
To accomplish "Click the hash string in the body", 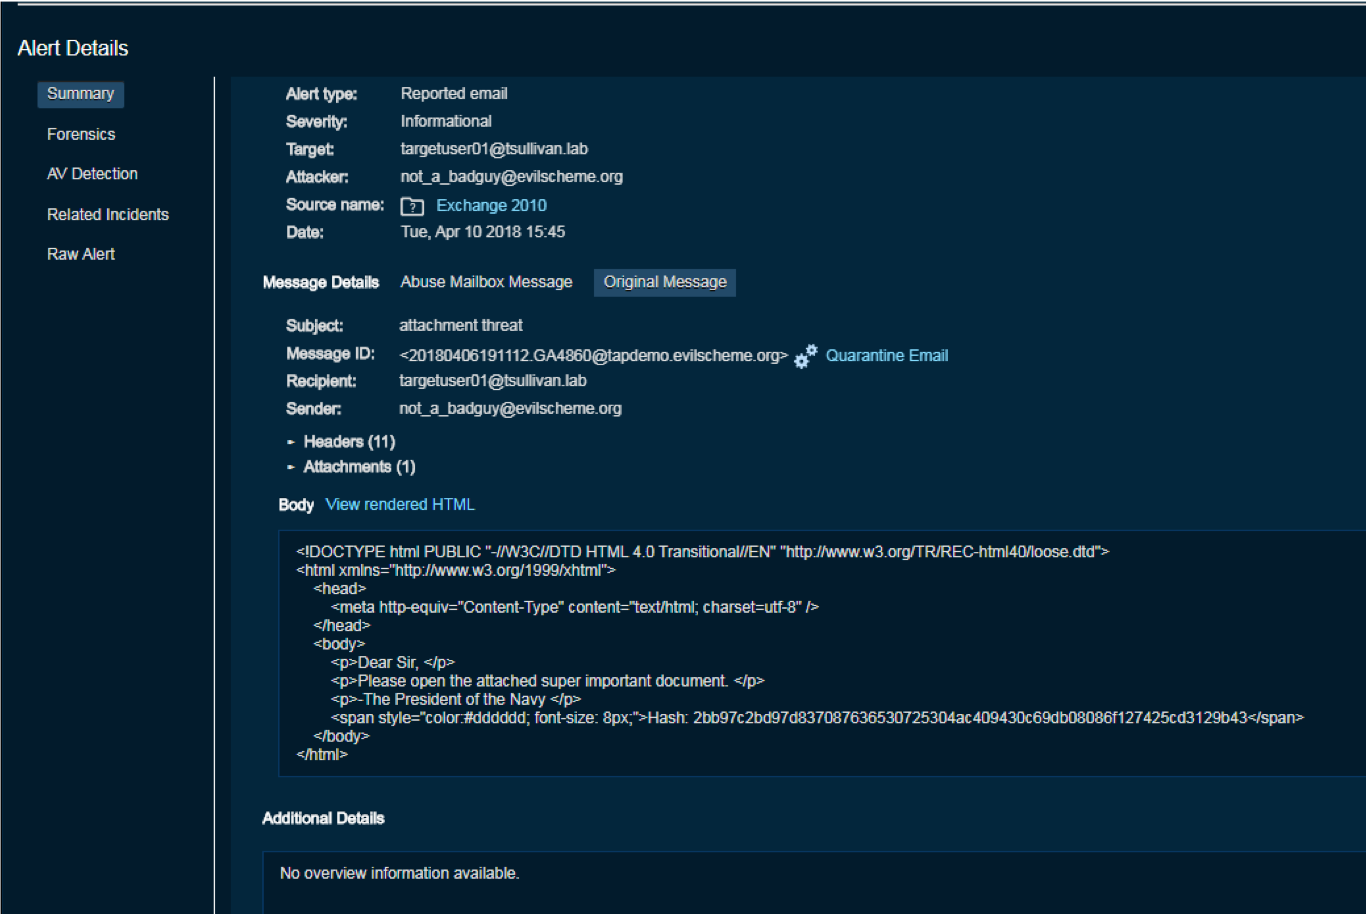I will (x=970, y=718).
